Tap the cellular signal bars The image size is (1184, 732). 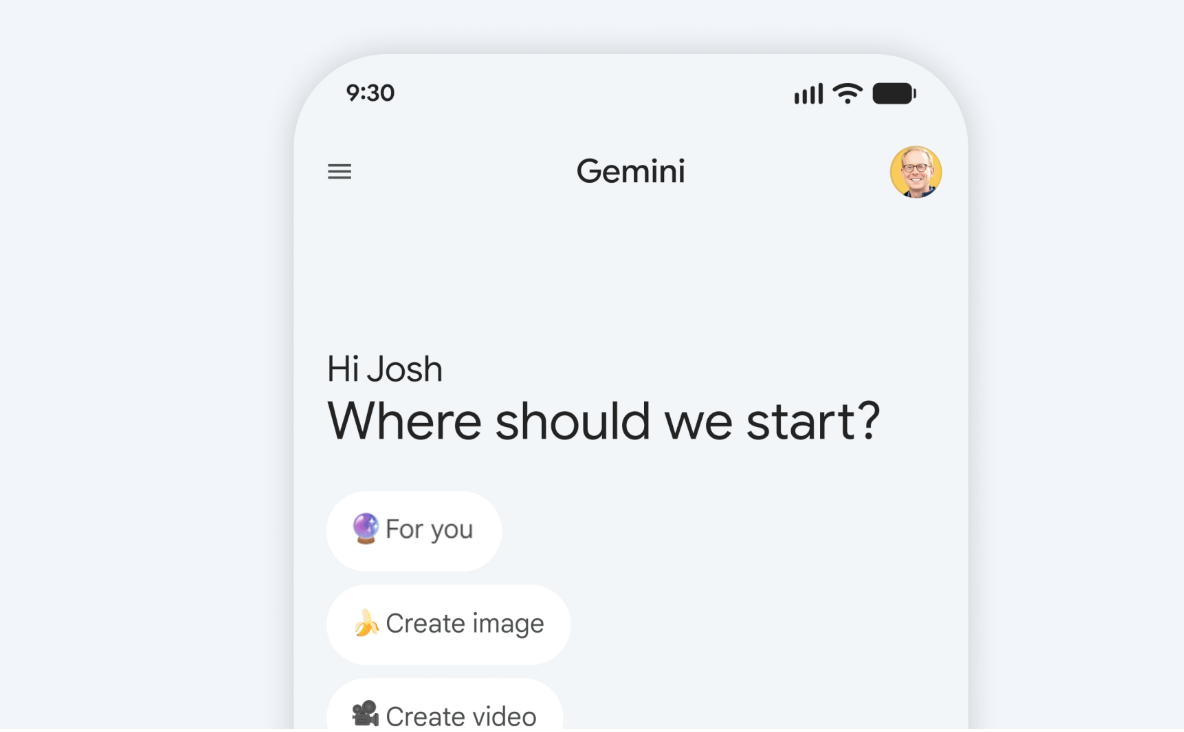tap(808, 94)
